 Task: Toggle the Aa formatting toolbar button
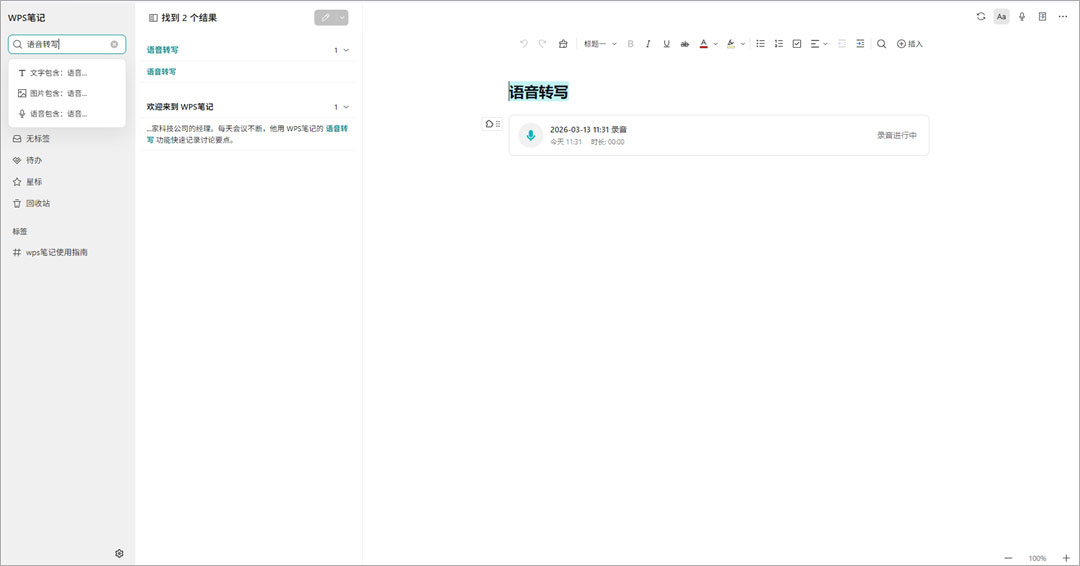1001,17
